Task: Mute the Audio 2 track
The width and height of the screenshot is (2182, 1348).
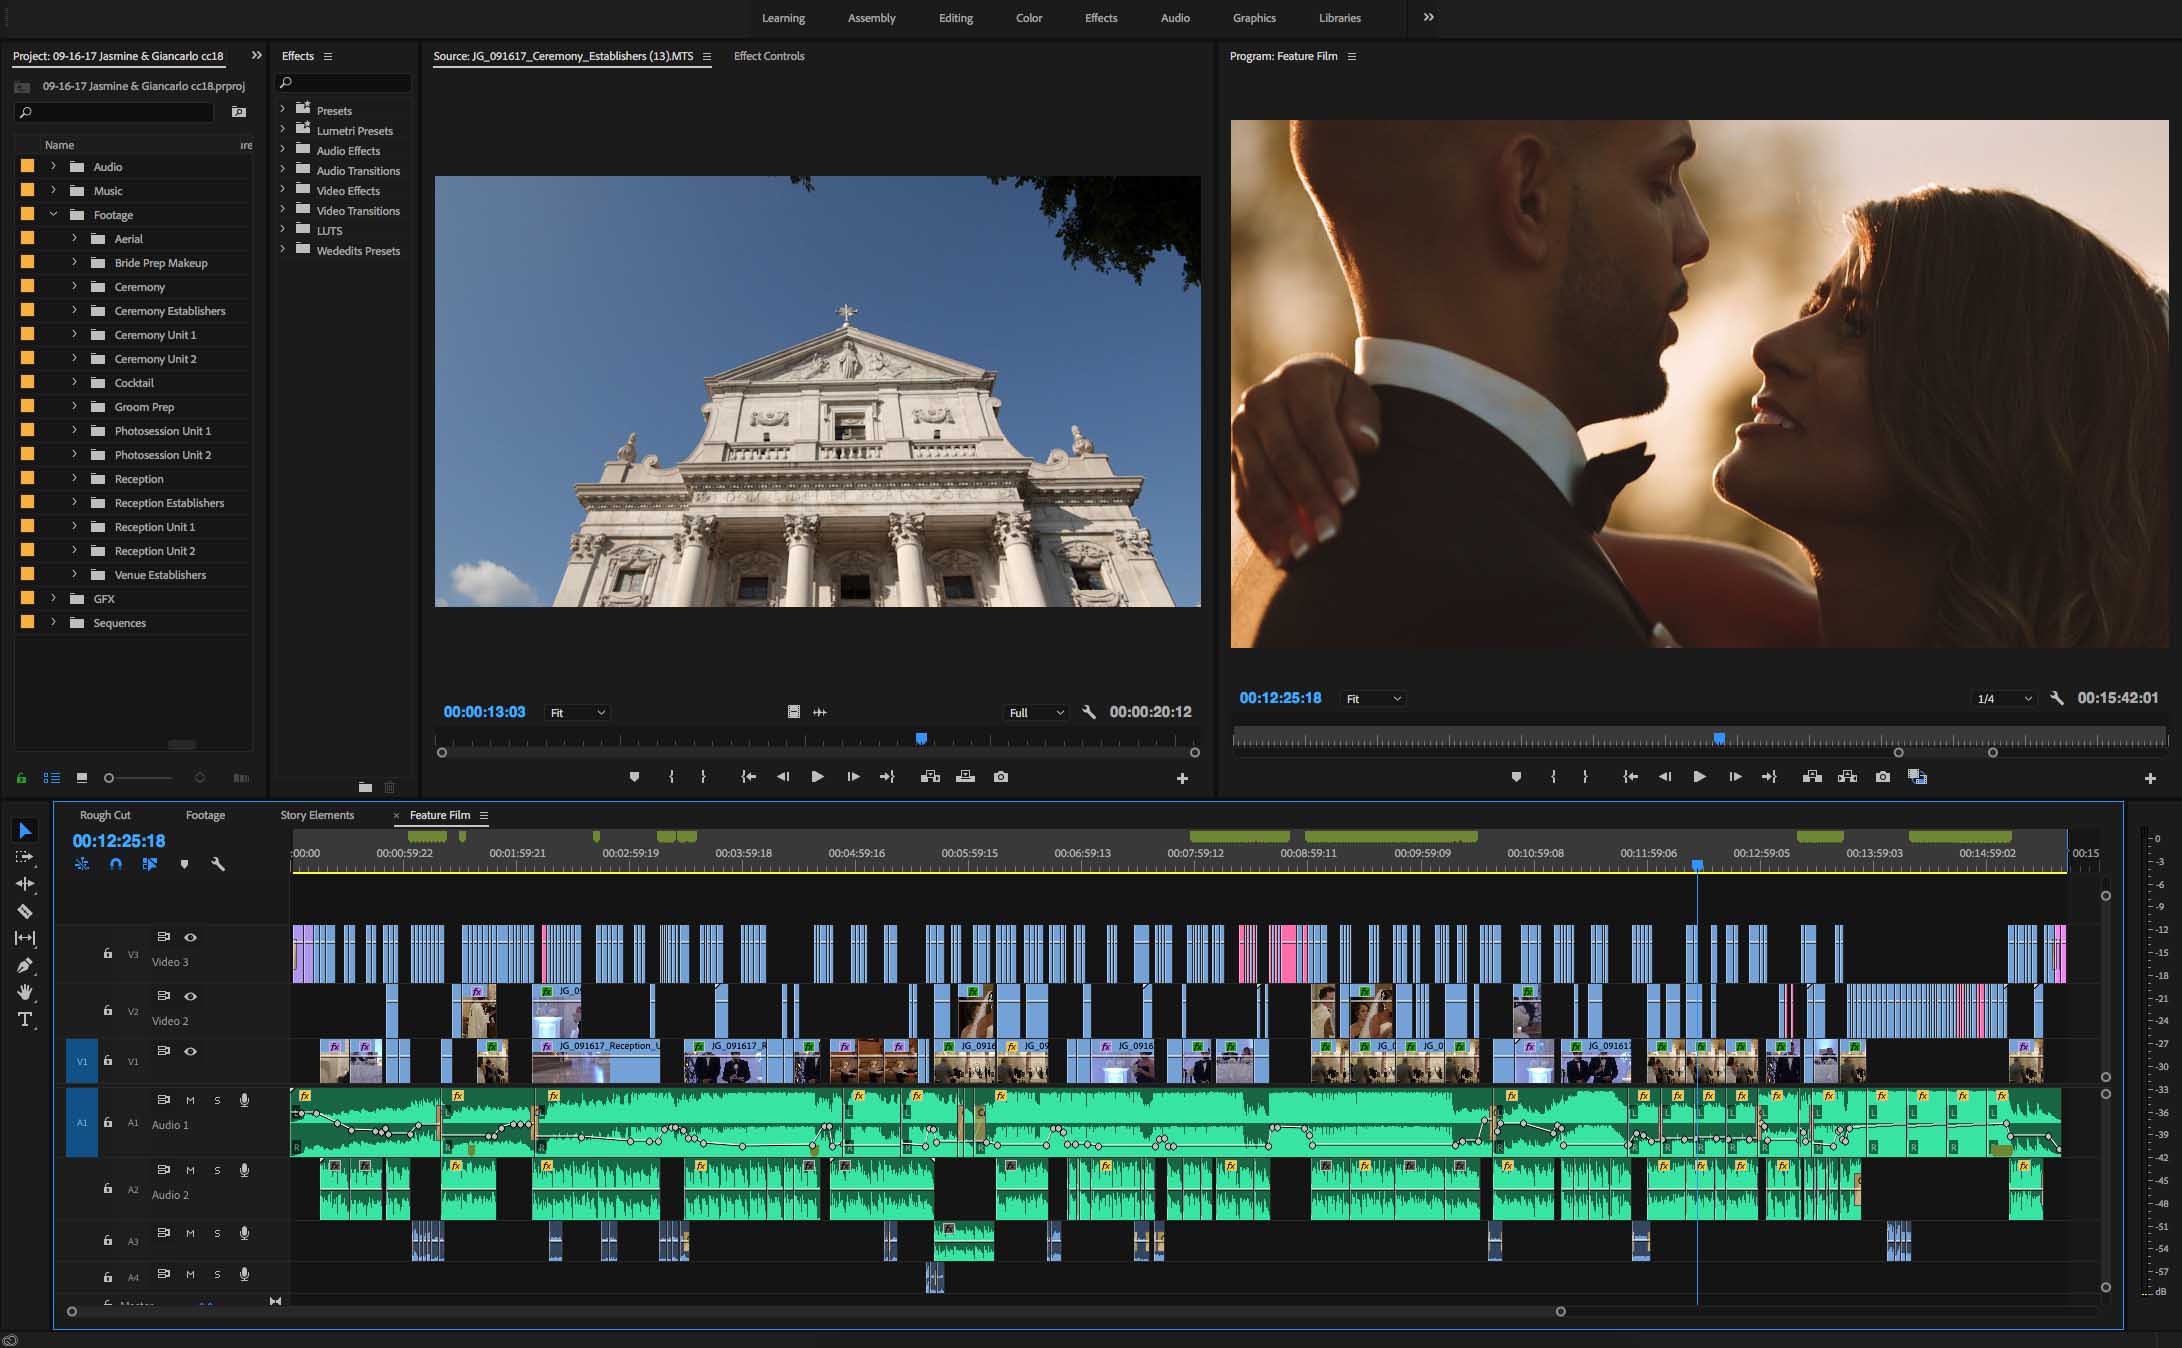Action: [190, 1170]
